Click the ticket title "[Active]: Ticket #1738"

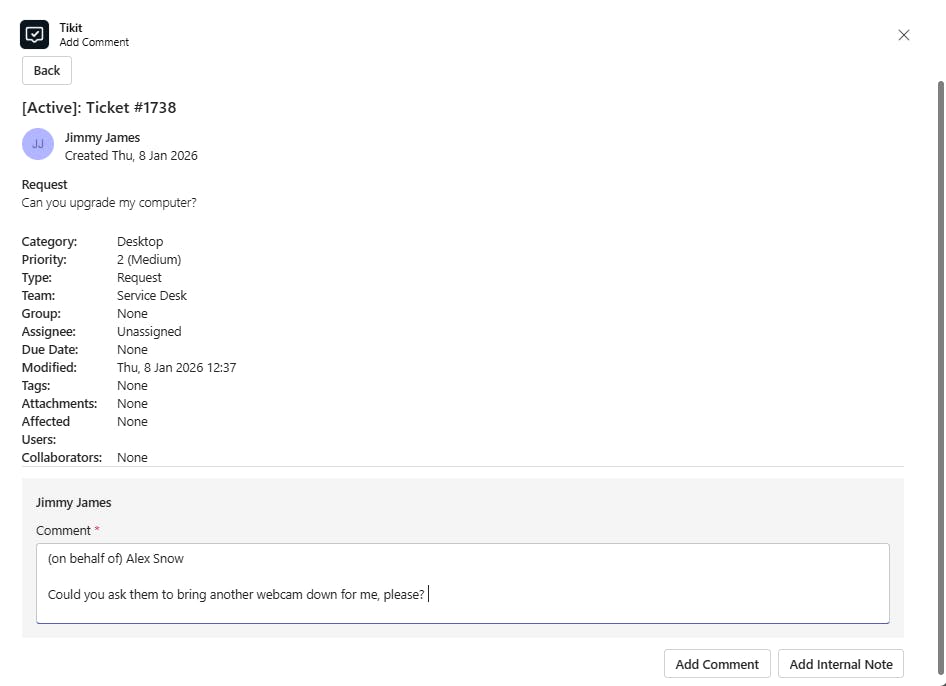99,108
